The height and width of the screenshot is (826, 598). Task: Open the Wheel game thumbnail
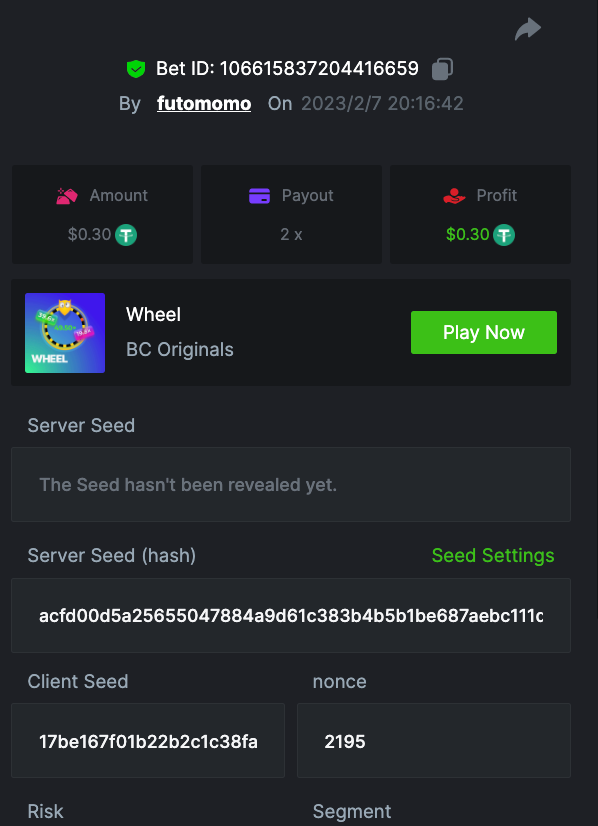[65, 333]
